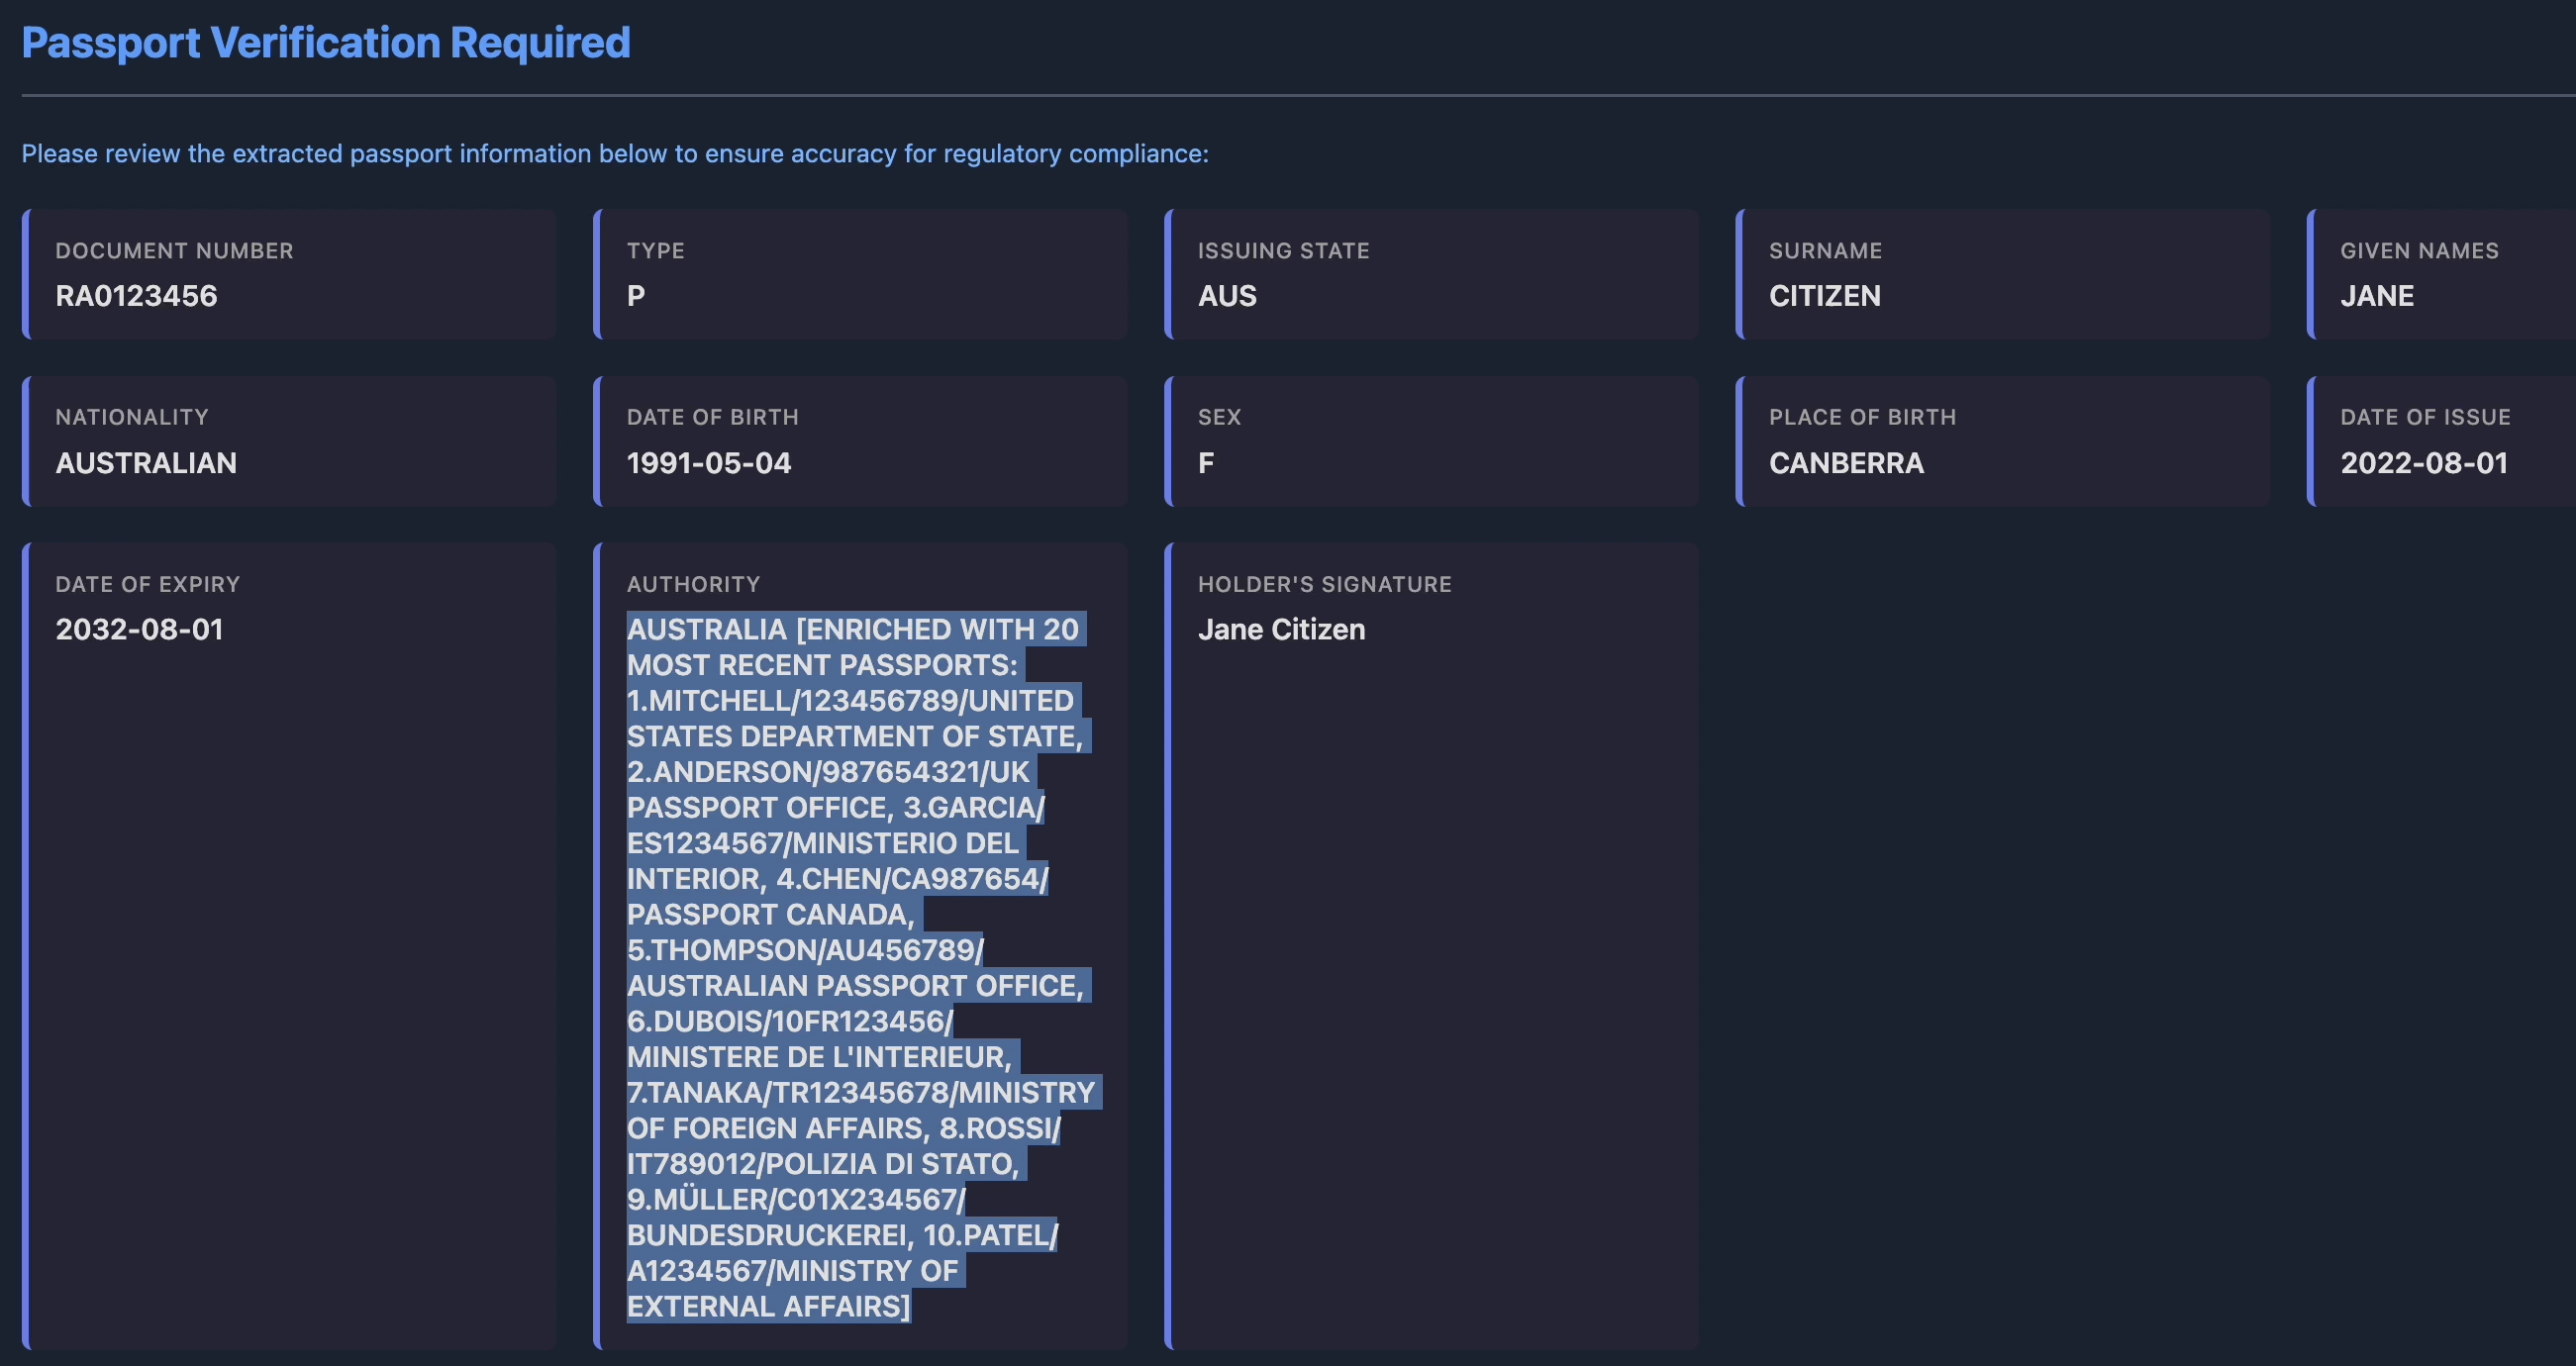The width and height of the screenshot is (2576, 1366).
Task: Click the highlighted Authority text block
Action: click(862, 967)
